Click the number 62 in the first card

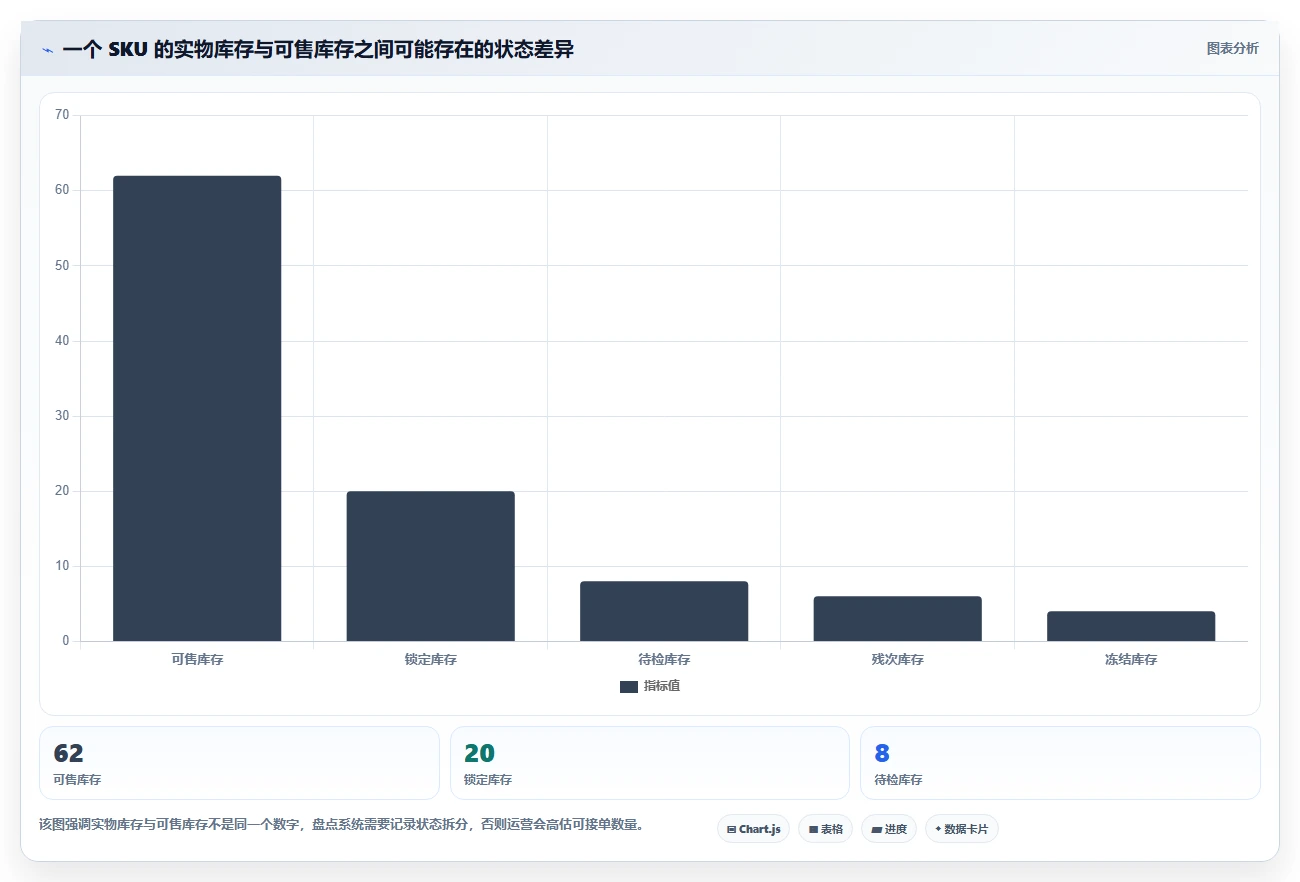pyautogui.click(x=68, y=754)
